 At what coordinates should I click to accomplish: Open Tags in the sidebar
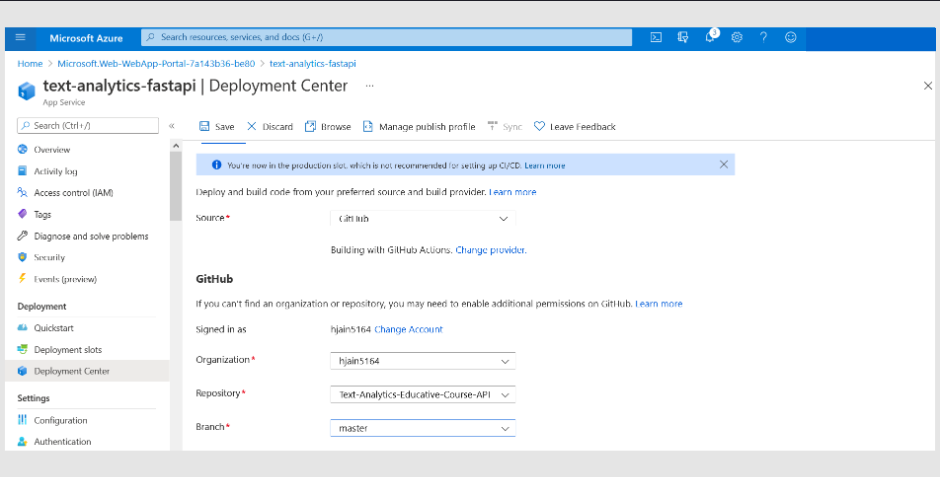click(x=42, y=215)
